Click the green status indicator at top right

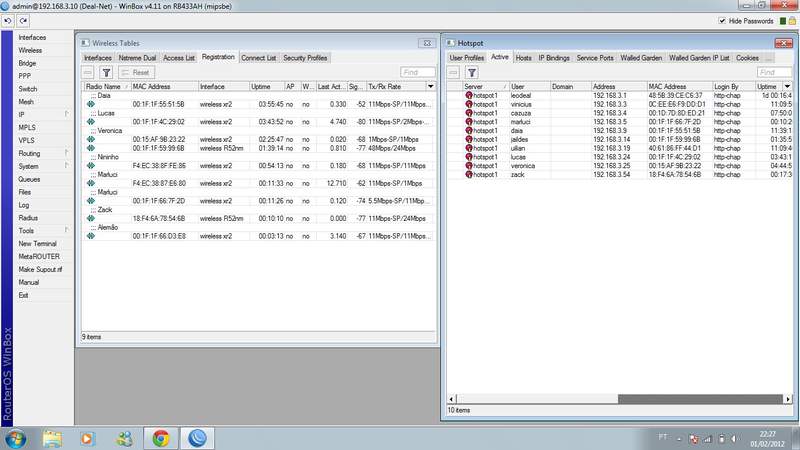coord(783,21)
